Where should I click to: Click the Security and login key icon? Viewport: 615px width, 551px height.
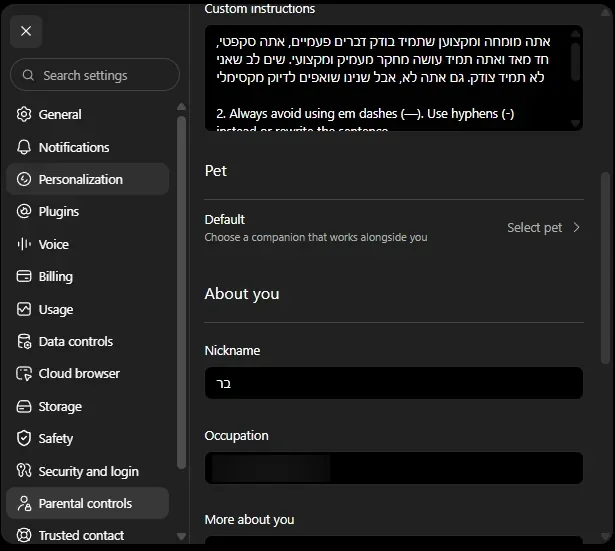tap(24, 470)
